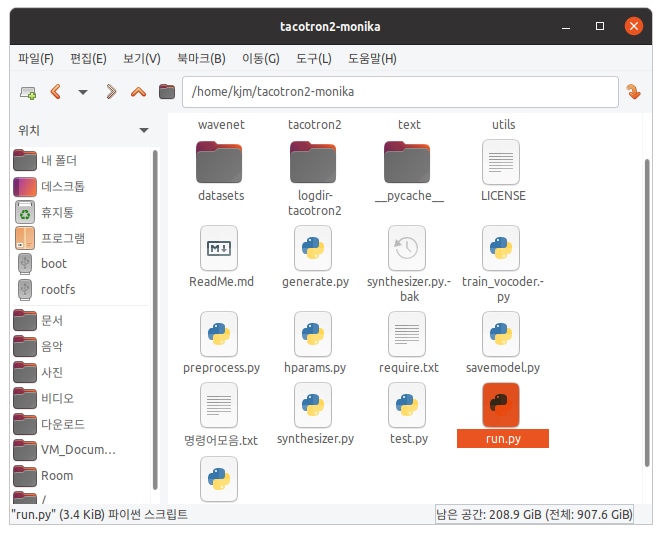Expand the 위치 side pane dropdown

tap(144, 130)
